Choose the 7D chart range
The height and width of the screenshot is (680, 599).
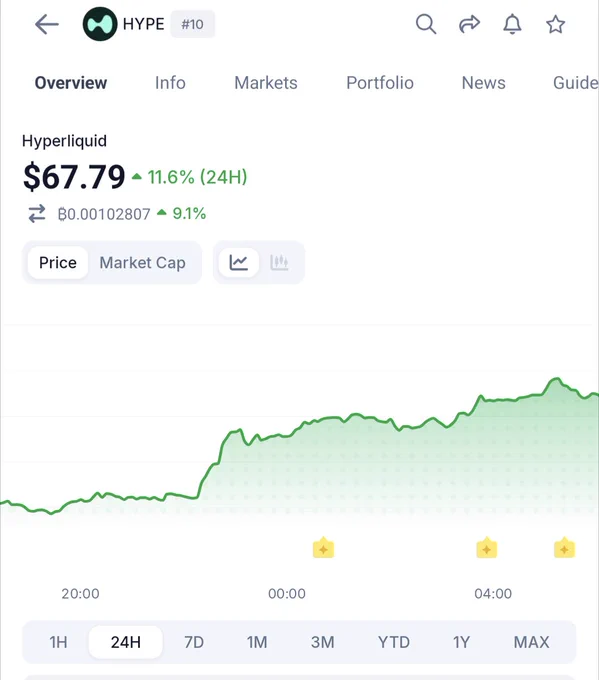[194, 642]
